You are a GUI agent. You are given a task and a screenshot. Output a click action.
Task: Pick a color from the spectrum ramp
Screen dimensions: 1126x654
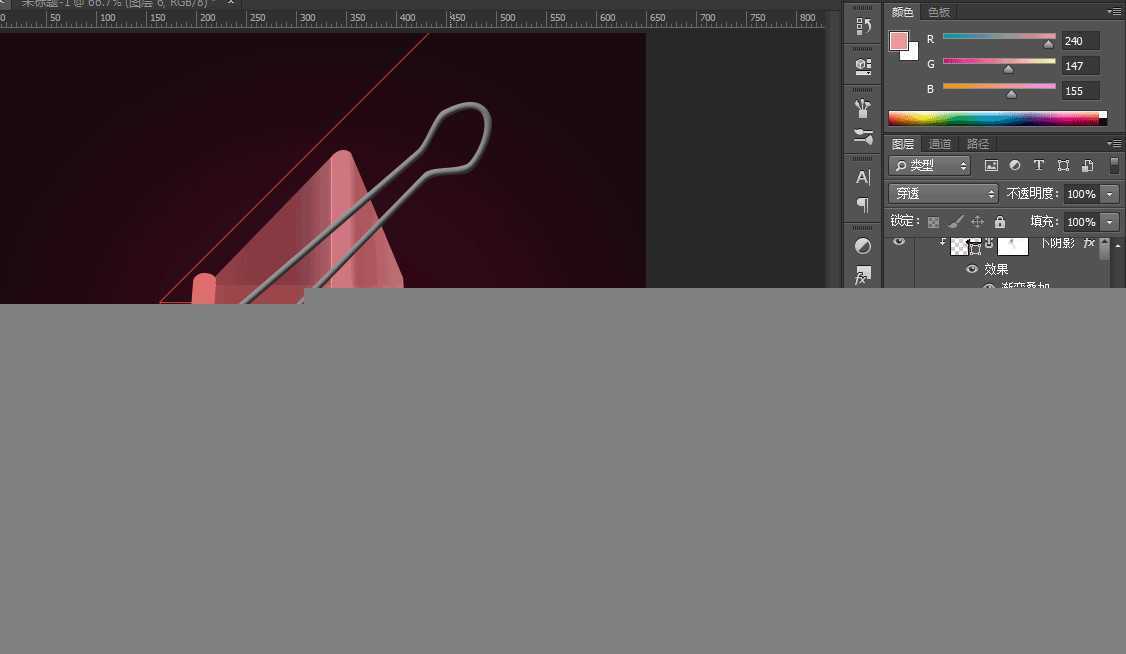point(997,118)
